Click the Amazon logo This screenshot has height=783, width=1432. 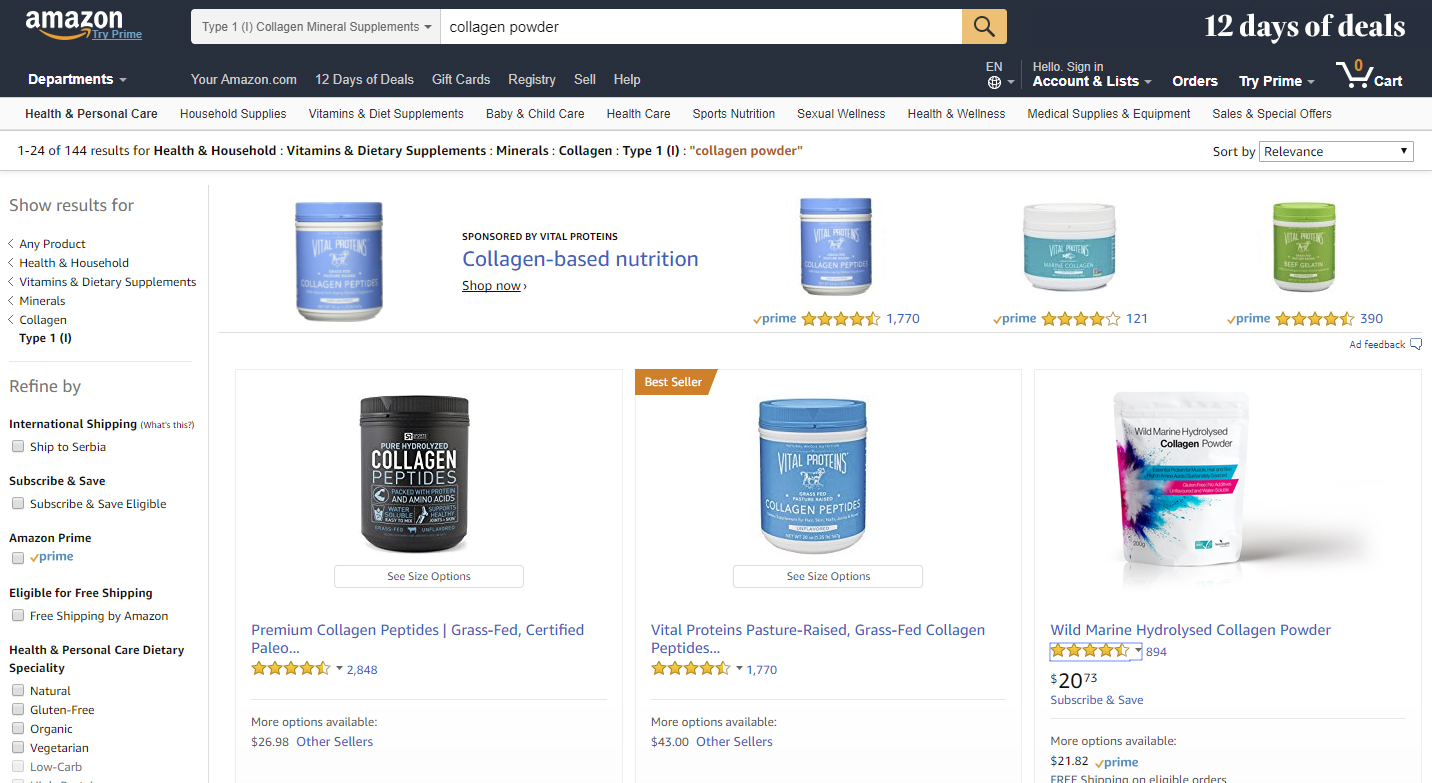pos(75,23)
